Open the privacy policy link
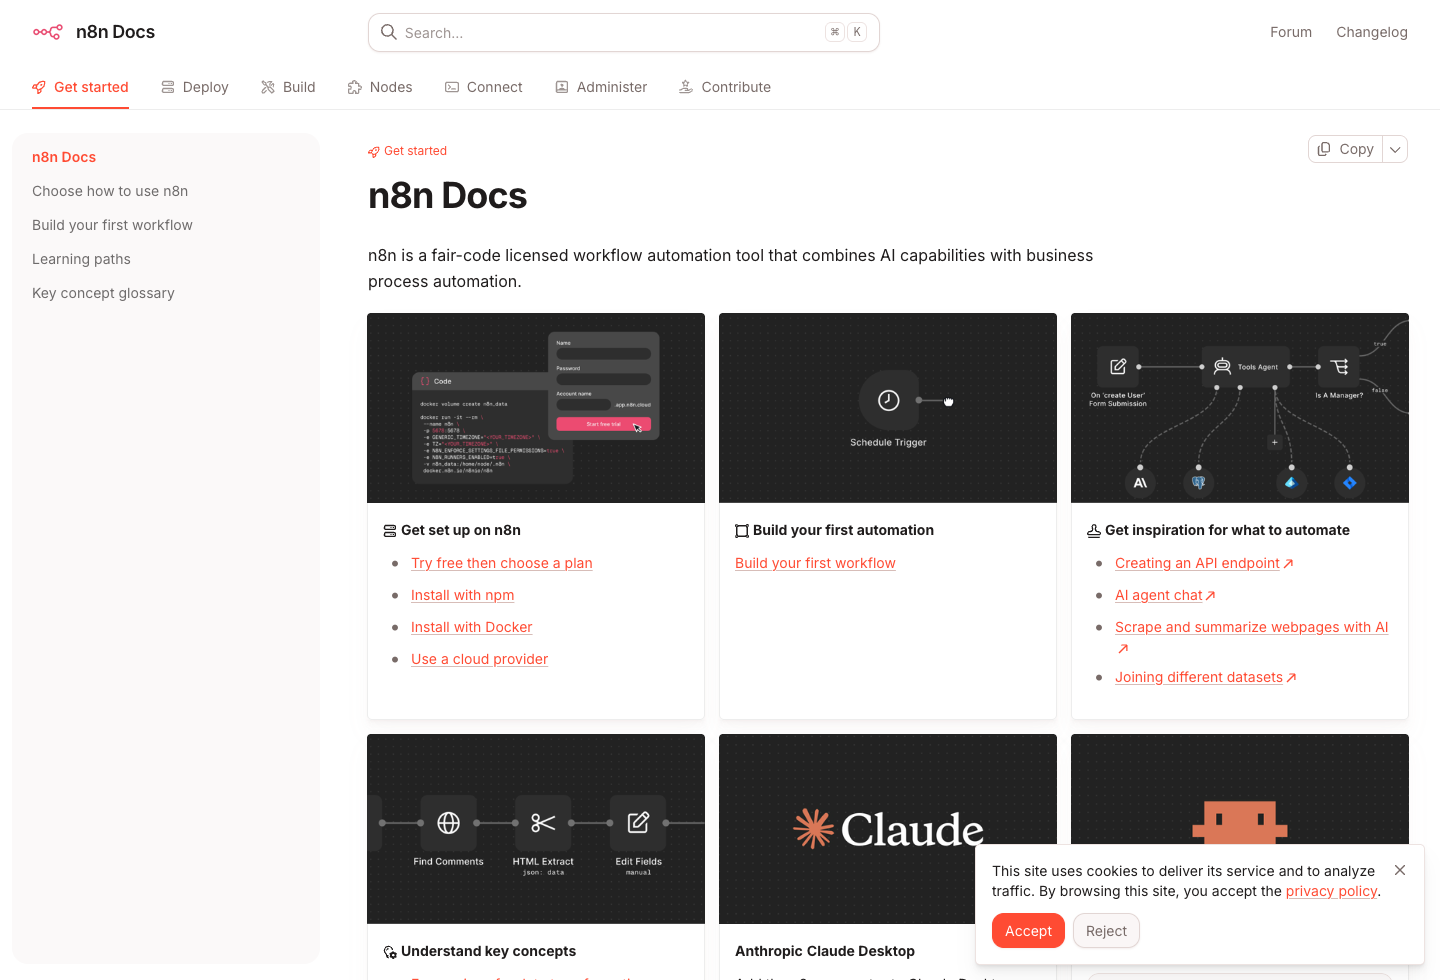 click(x=1331, y=891)
